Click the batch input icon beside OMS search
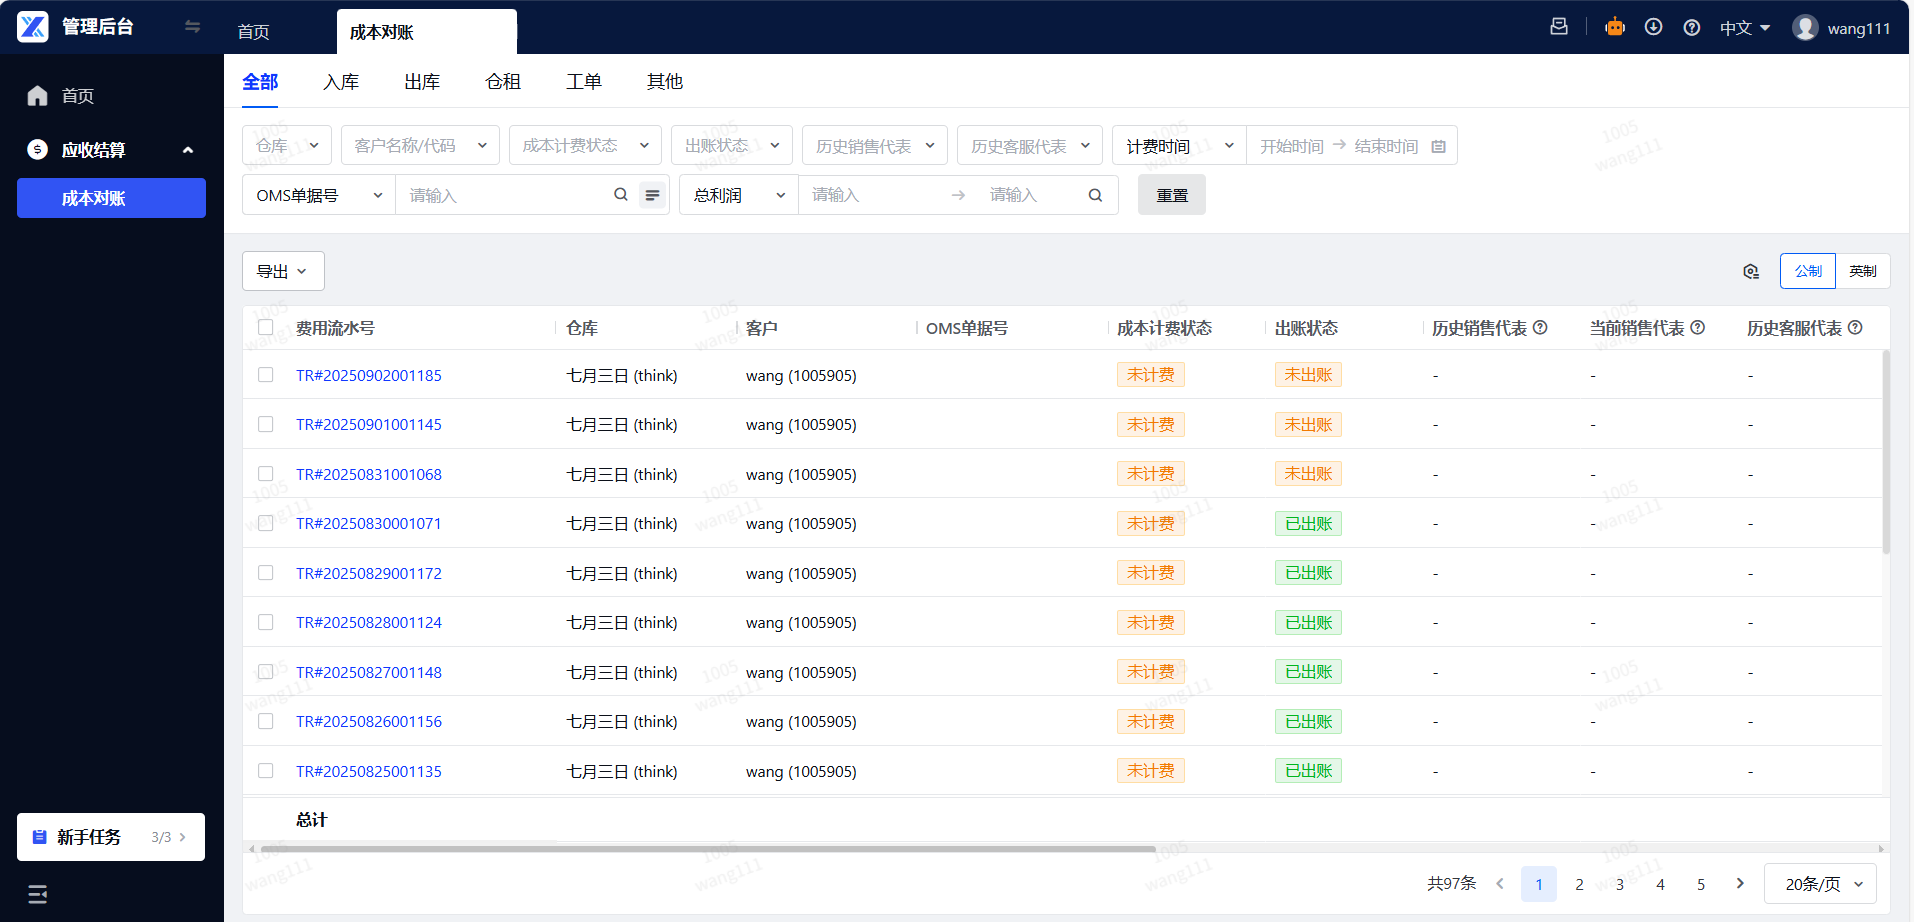The image size is (1914, 922). (652, 195)
